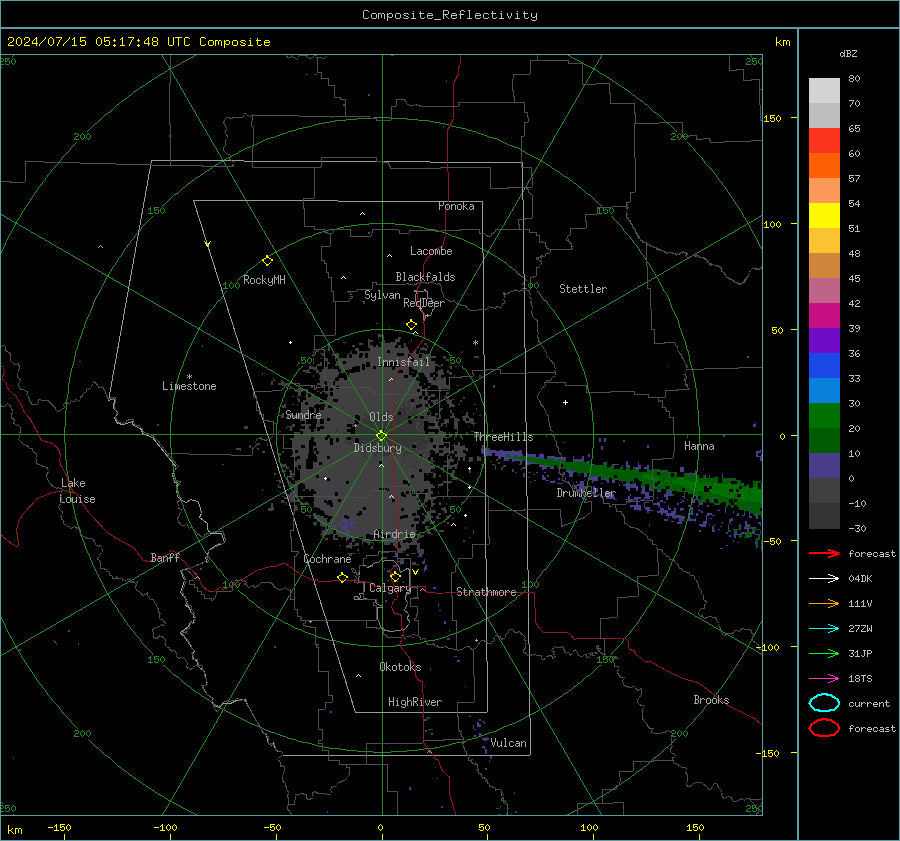The image size is (900, 841).
Task: Click the yellow 51-54 dBZ color swatch
Action: click(824, 216)
